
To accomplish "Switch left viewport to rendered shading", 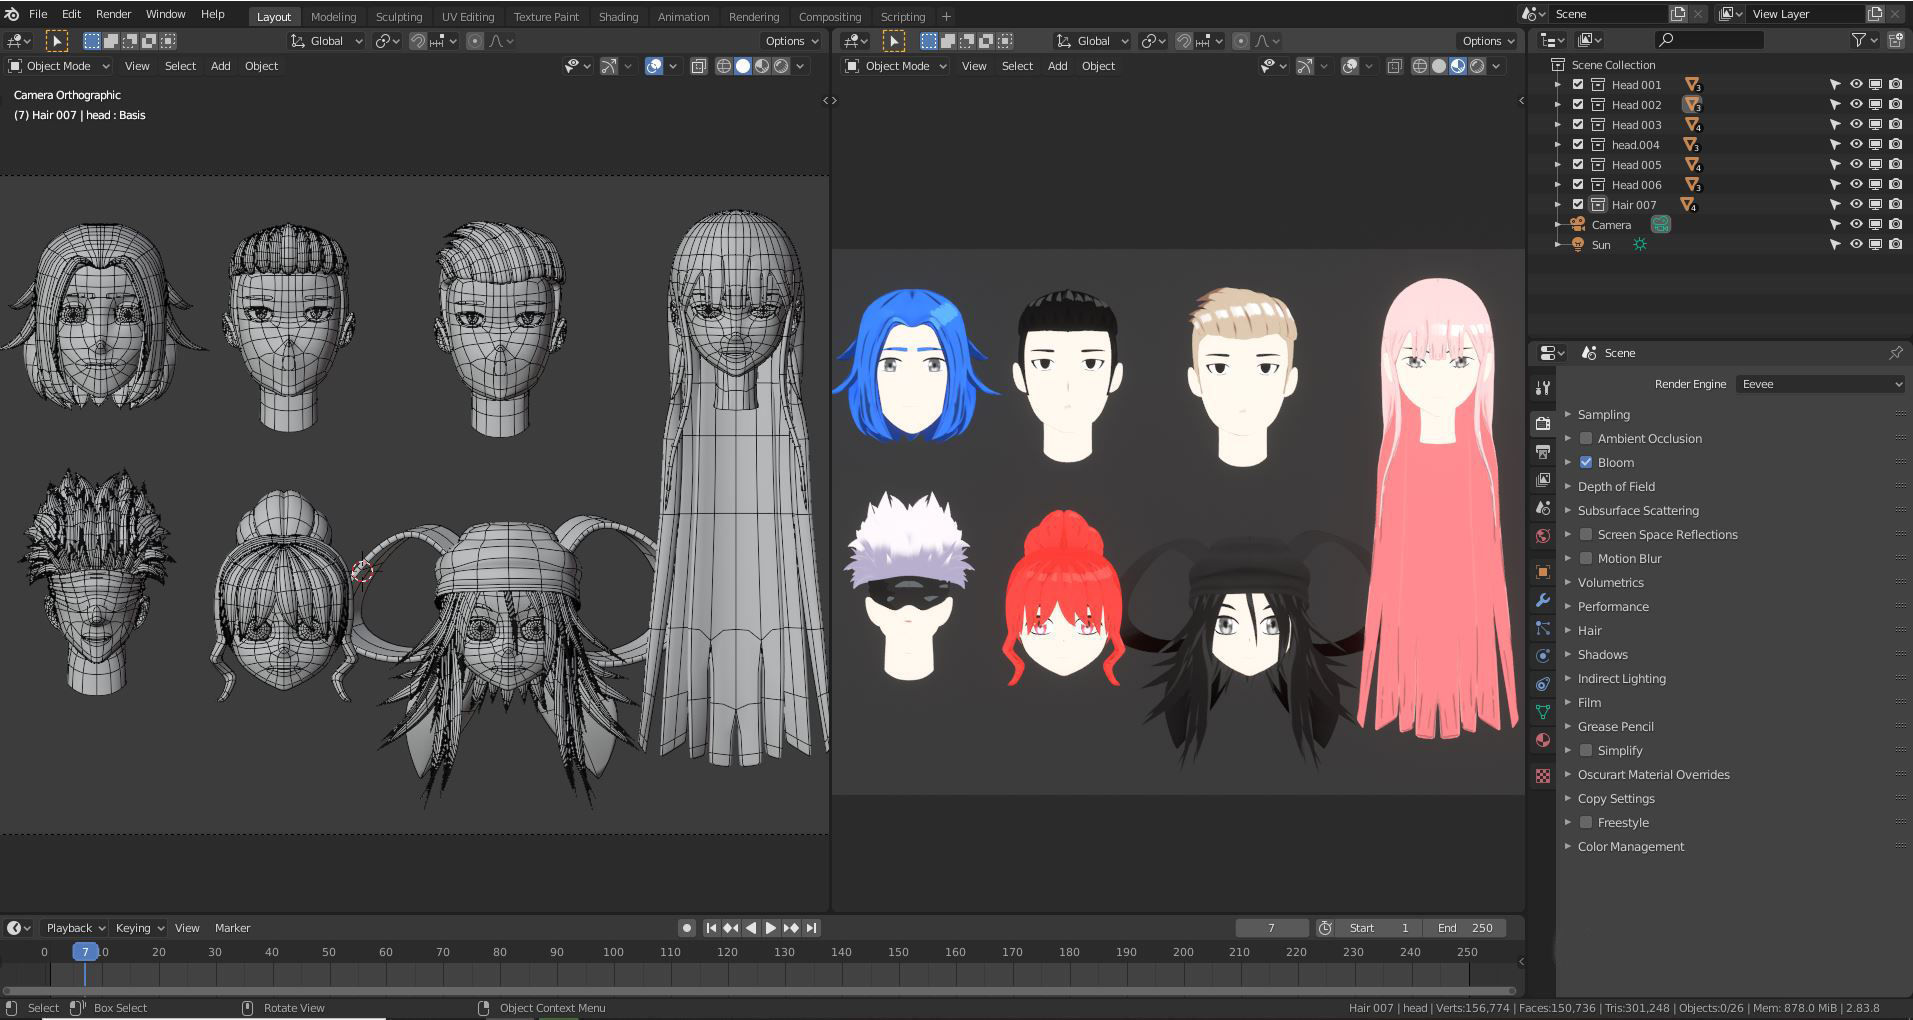I will pyautogui.click(x=781, y=66).
